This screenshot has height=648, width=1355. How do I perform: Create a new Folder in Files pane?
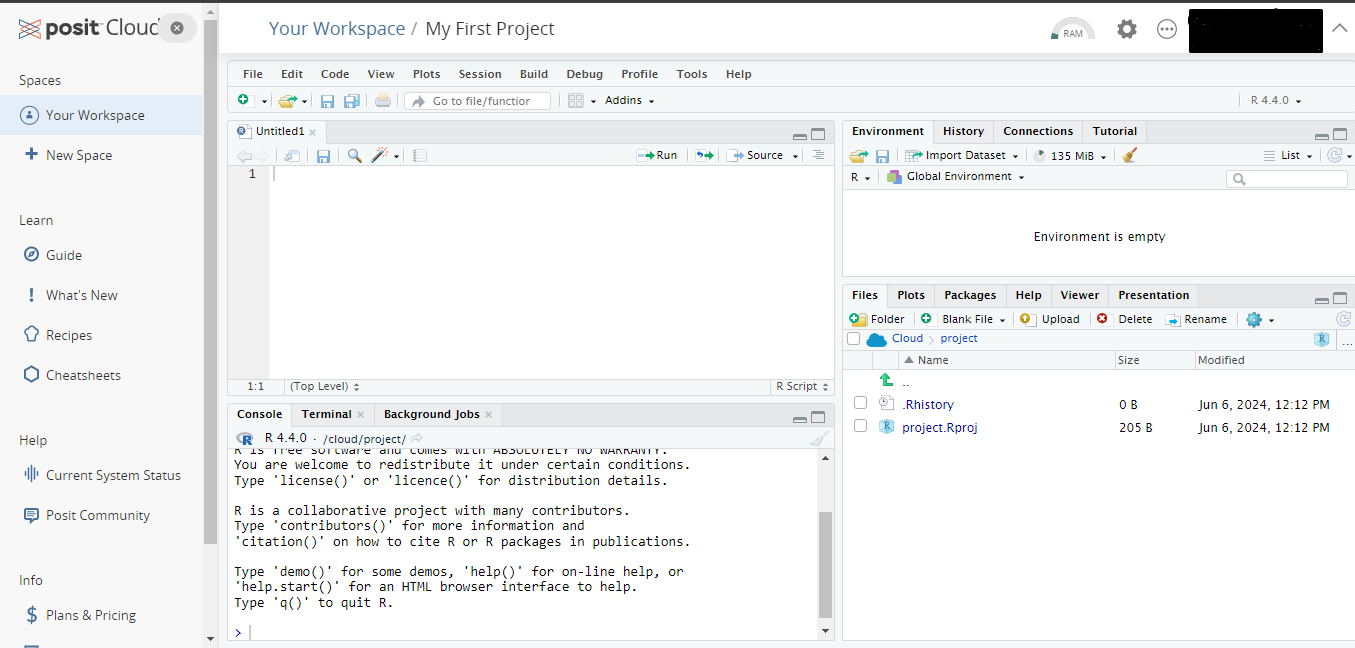[x=877, y=319]
